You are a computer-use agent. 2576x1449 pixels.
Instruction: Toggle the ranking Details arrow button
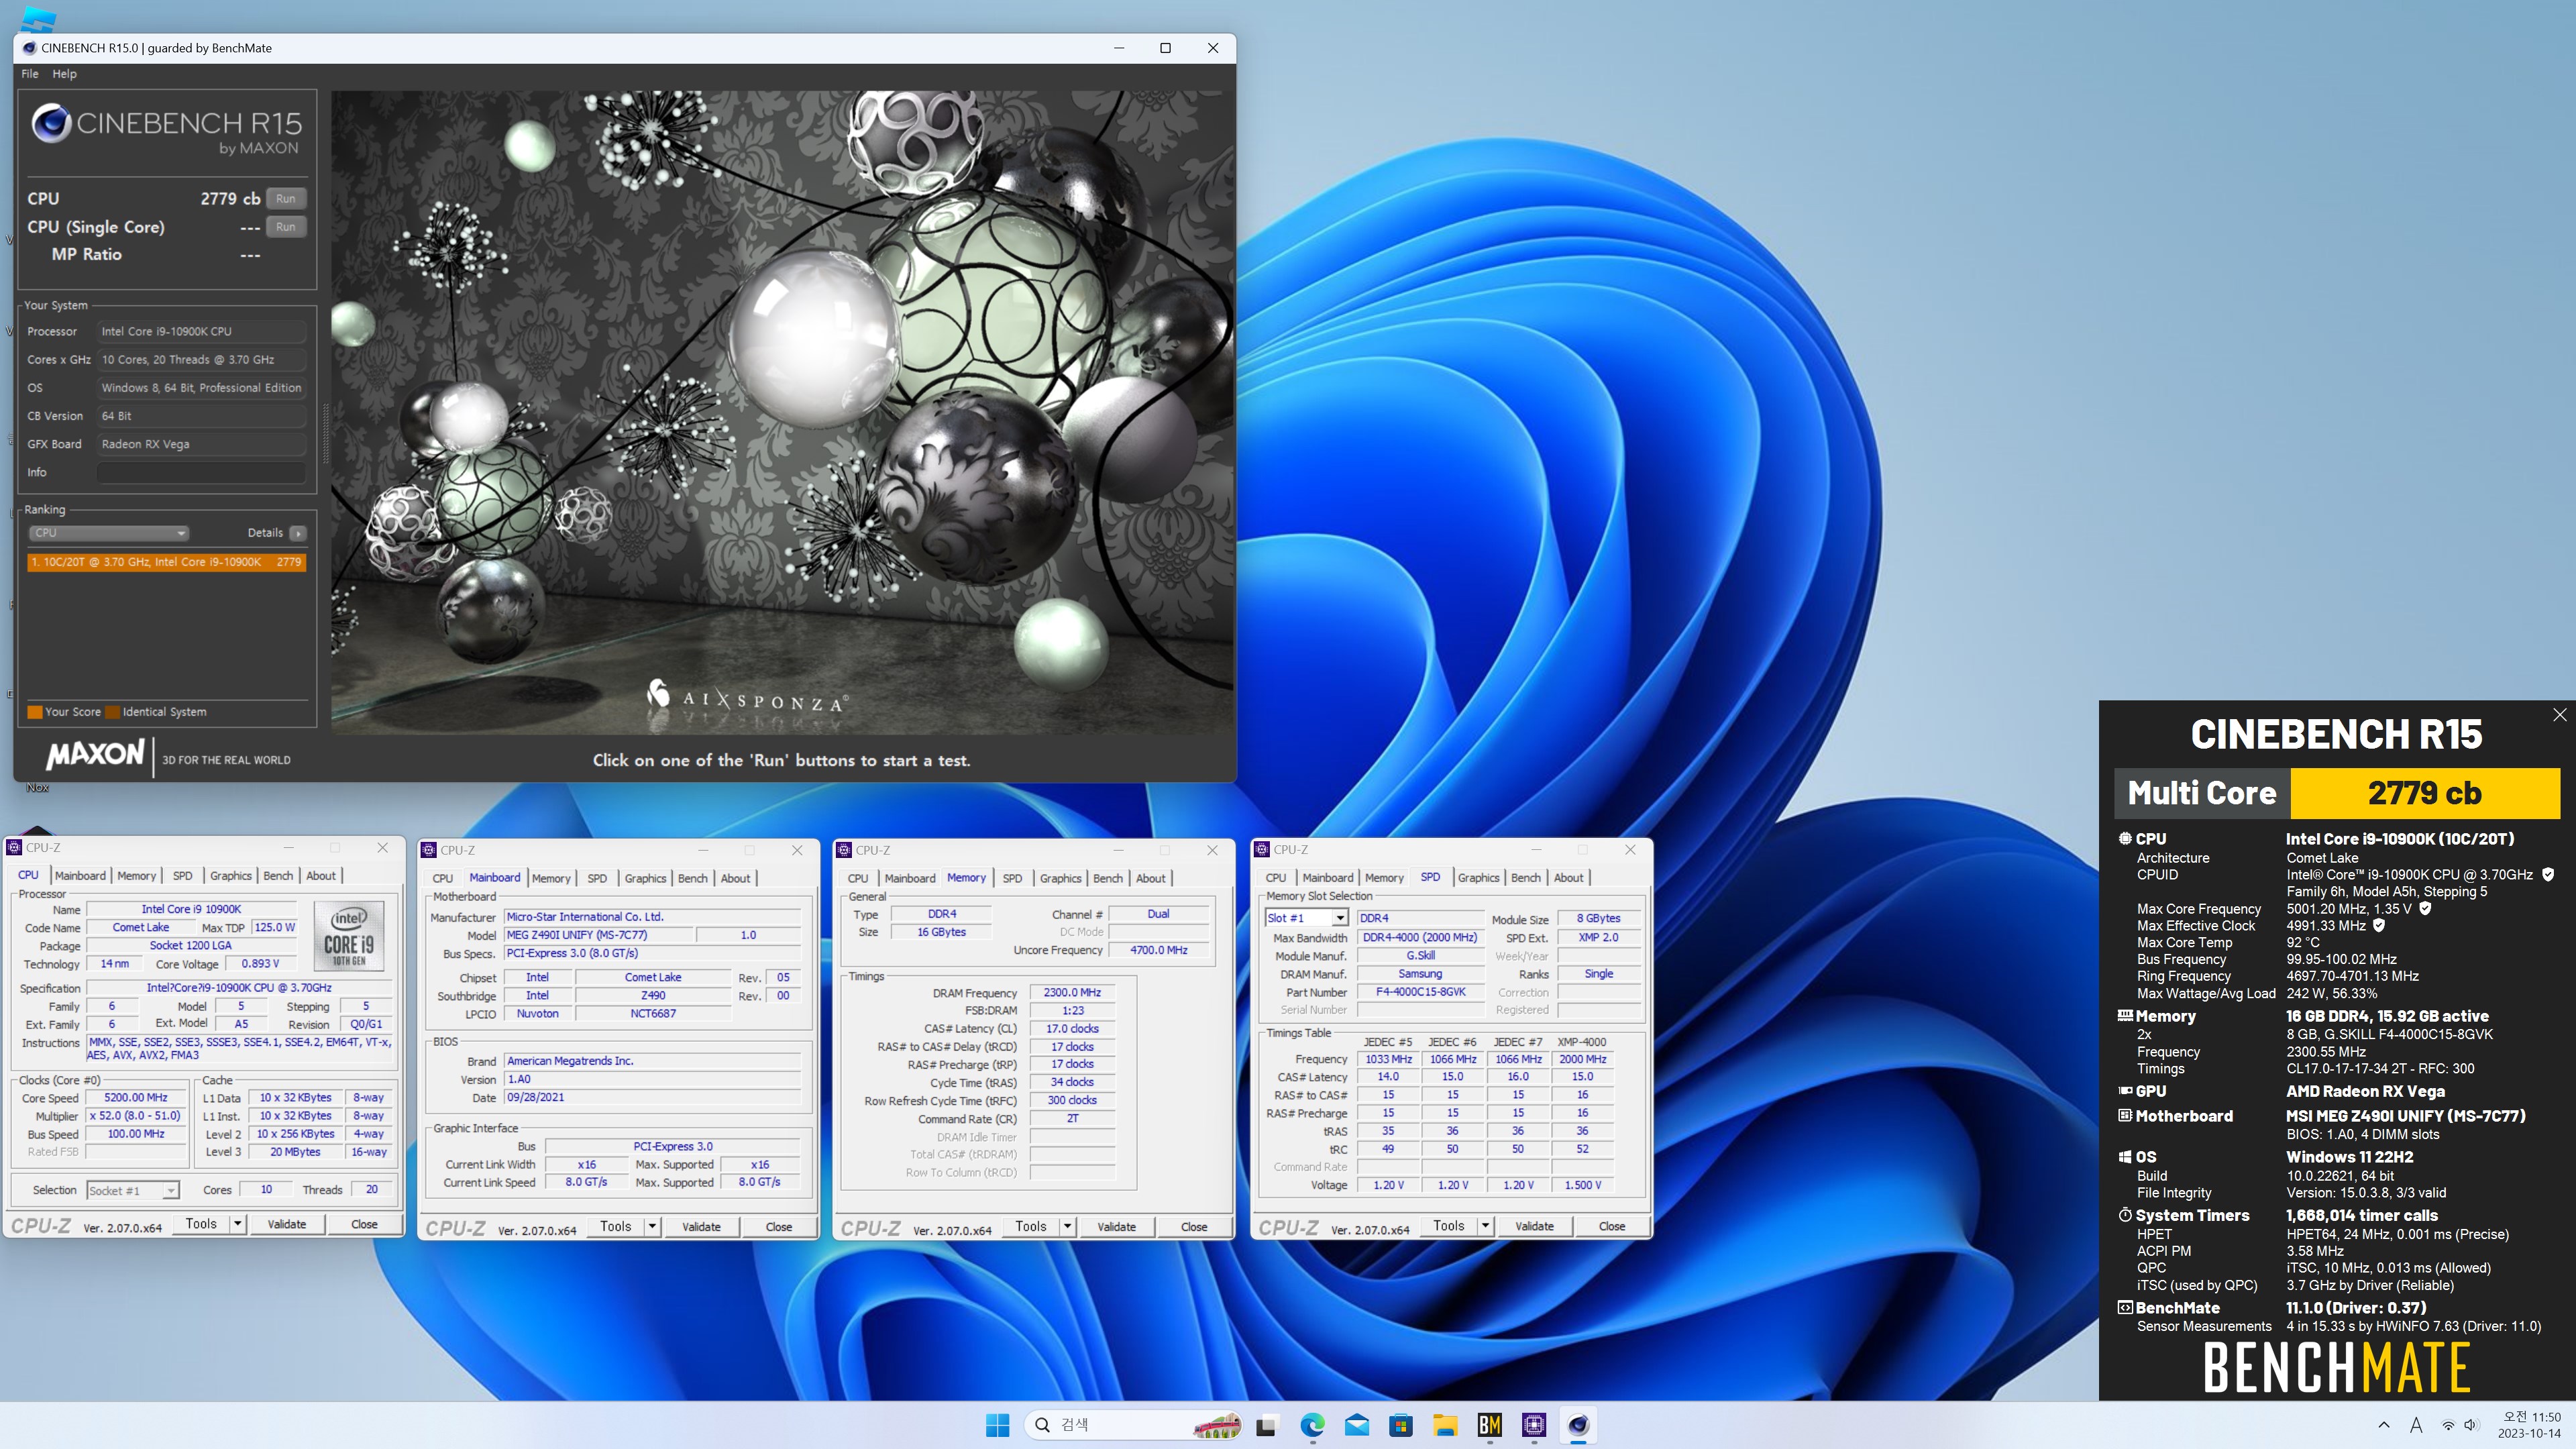[x=298, y=533]
